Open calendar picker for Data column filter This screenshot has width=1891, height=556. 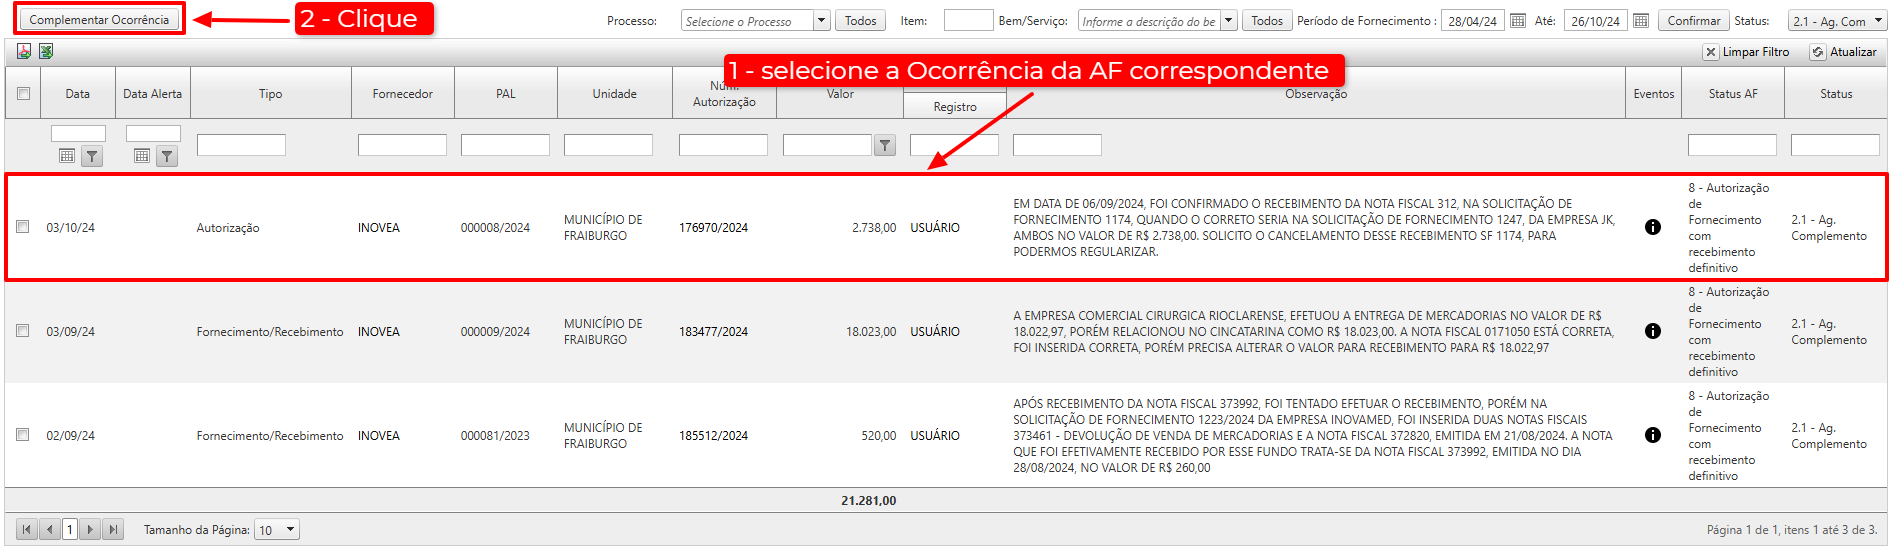pyautogui.click(x=67, y=156)
